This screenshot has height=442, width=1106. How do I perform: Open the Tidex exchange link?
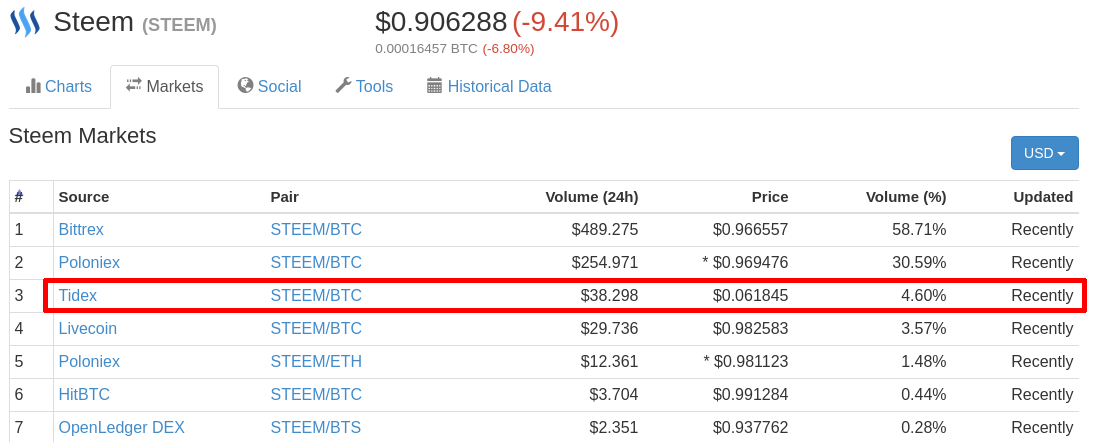(x=78, y=295)
